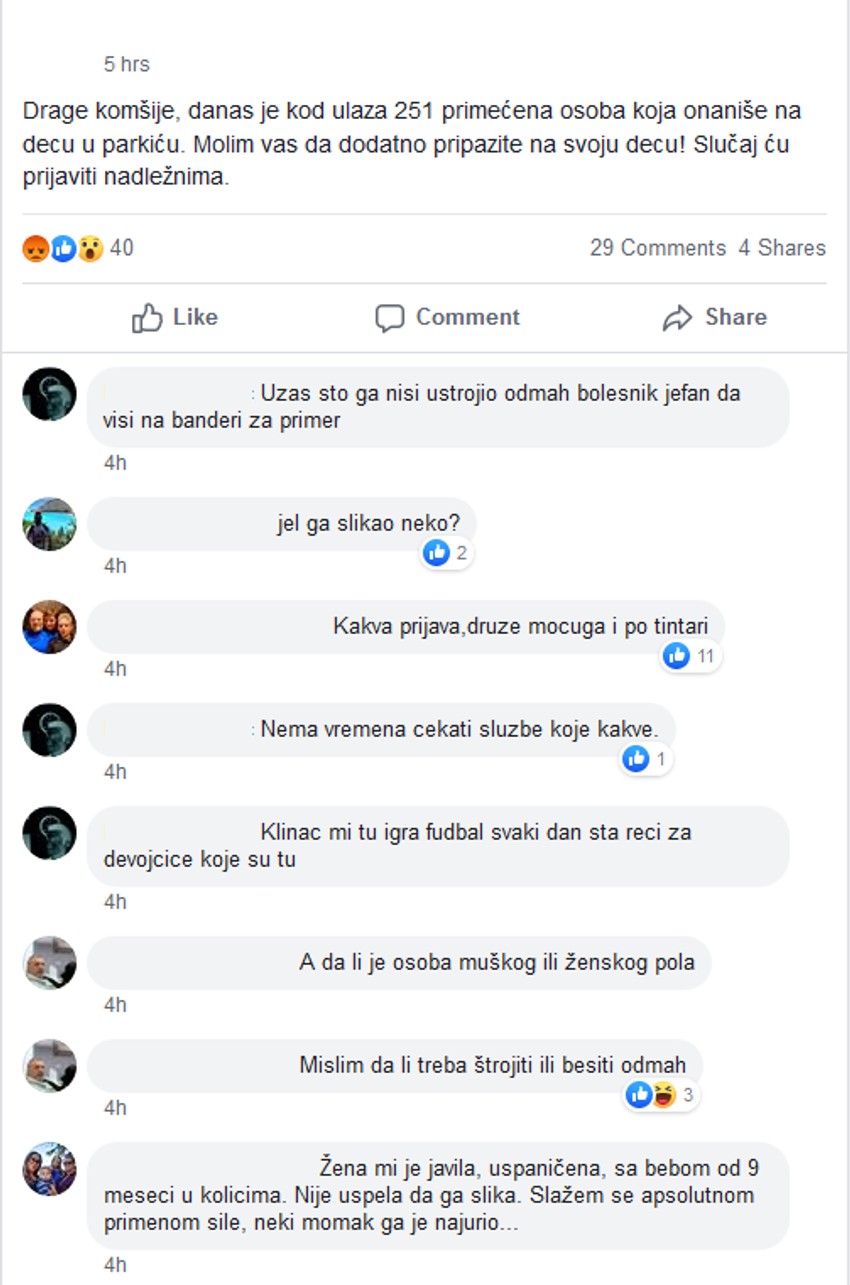This screenshot has width=850, height=1285.
Task: Open the 29 Comments link
Action: [658, 248]
